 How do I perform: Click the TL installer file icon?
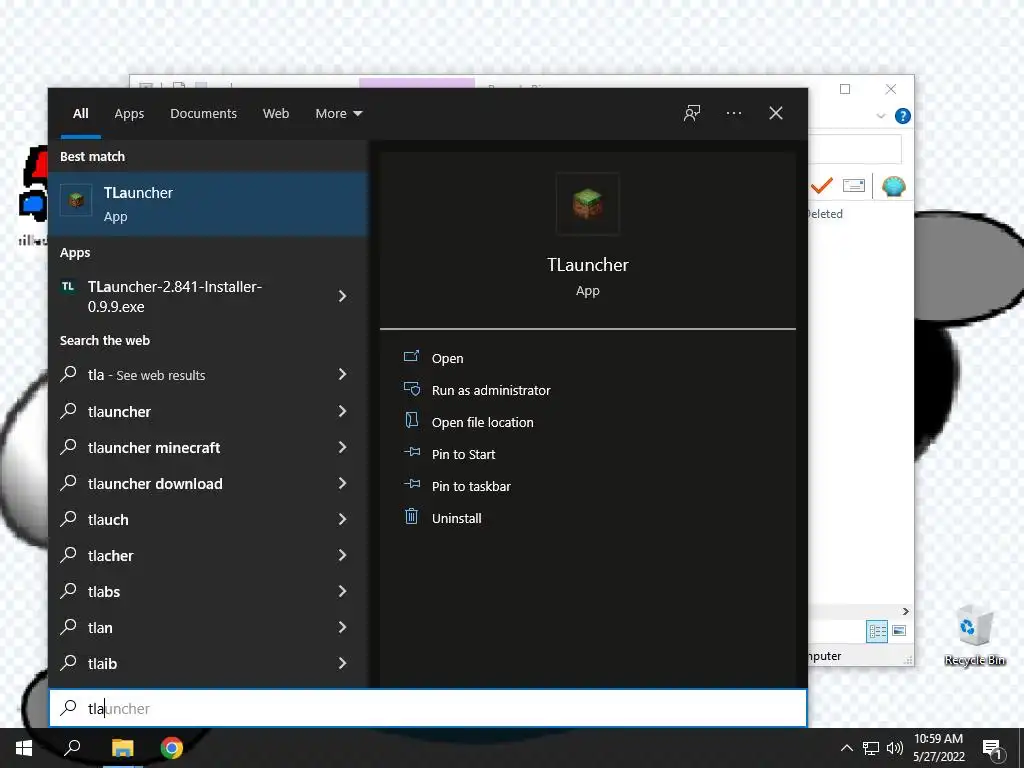tap(68, 287)
